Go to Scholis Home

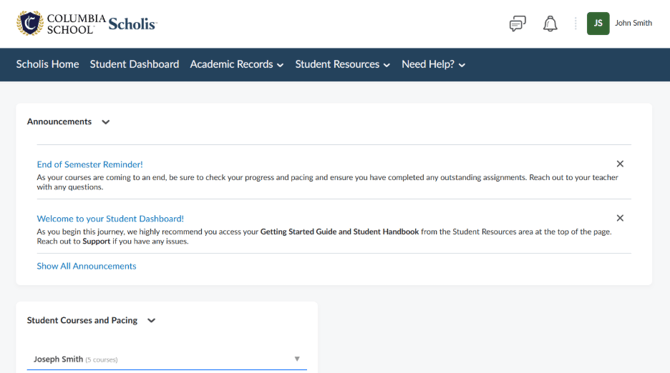pyautogui.click(x=47, y=64)
